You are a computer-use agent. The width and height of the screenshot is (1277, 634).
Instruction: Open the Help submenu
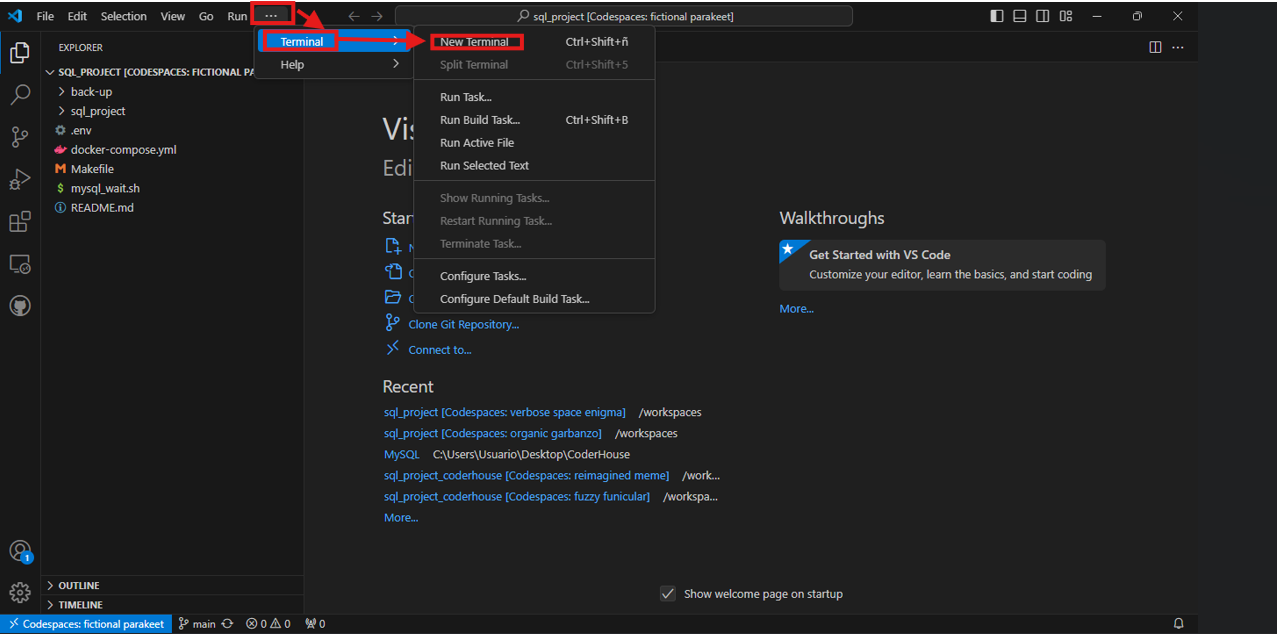[333, 65]
